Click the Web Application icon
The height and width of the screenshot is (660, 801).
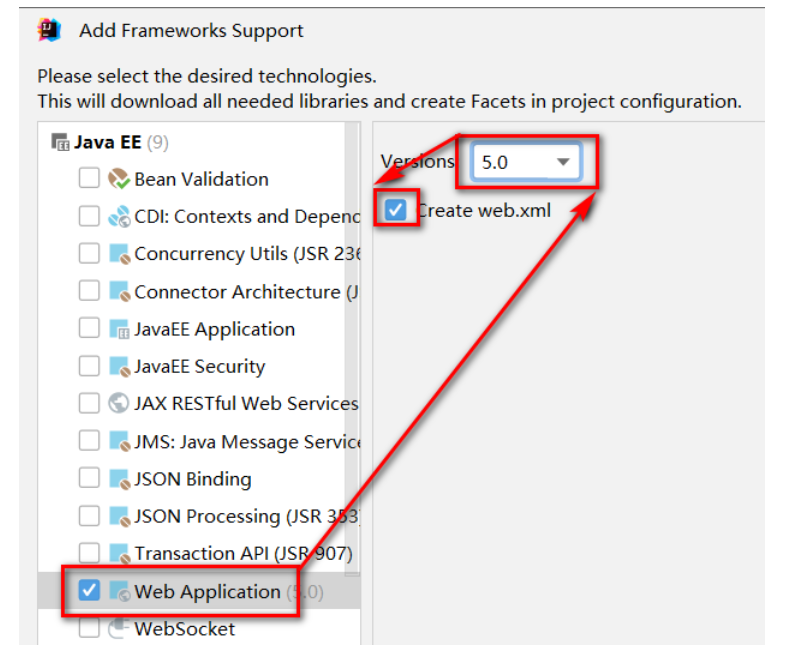point(120,591)
